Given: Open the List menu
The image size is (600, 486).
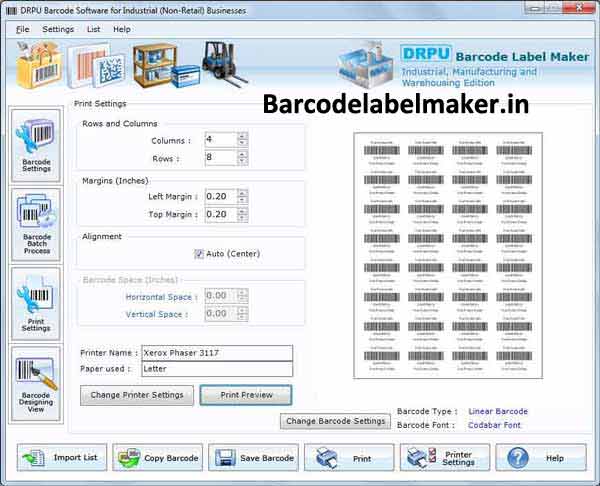Looking at the screenshot, I should point(93,29).
